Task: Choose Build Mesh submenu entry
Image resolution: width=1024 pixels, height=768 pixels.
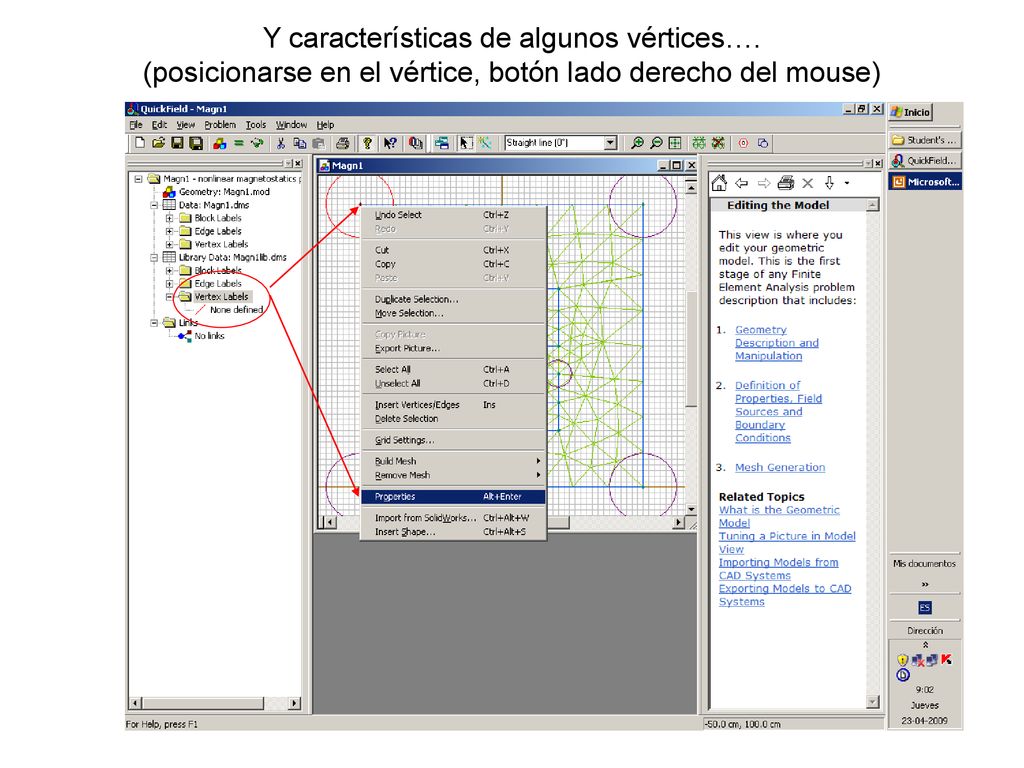Action: (453, 461)
